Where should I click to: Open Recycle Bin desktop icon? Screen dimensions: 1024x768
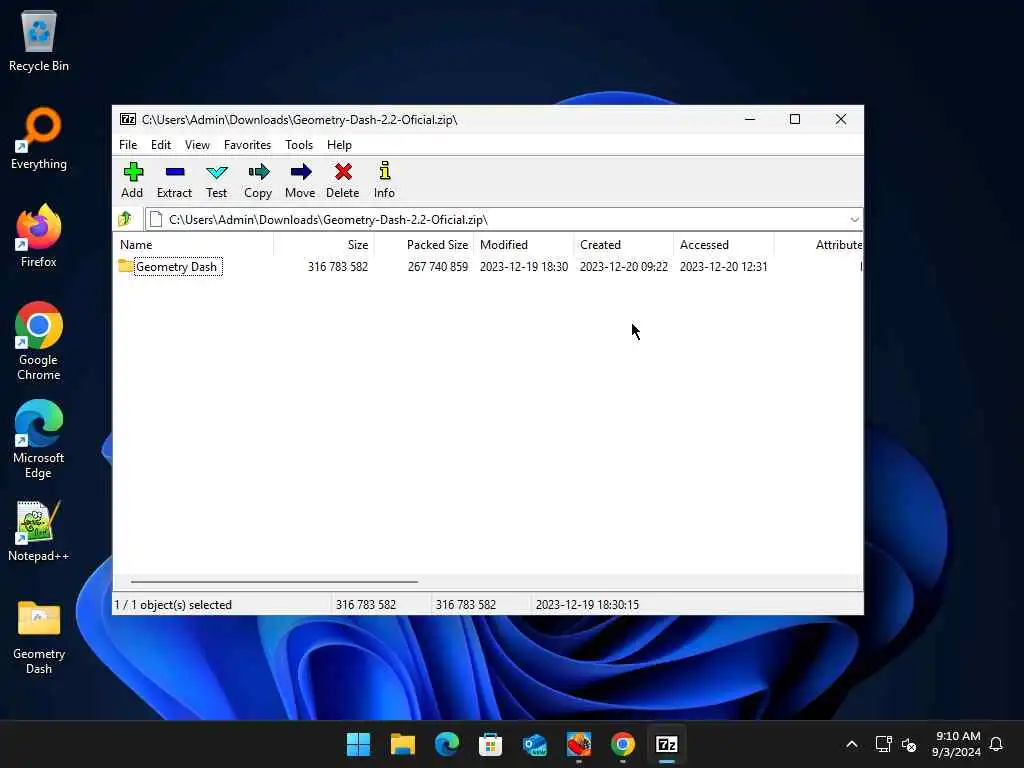coord(39,40)
